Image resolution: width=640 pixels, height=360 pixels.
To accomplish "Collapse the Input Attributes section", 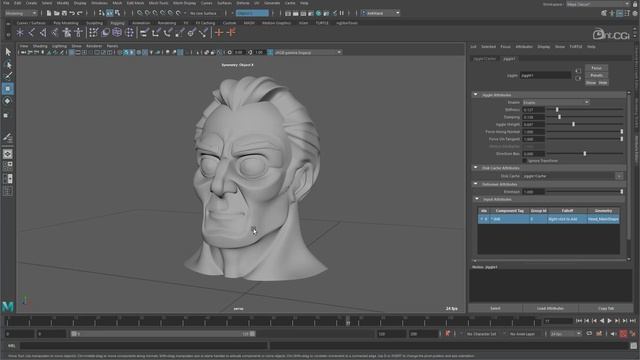I will 477,199.
